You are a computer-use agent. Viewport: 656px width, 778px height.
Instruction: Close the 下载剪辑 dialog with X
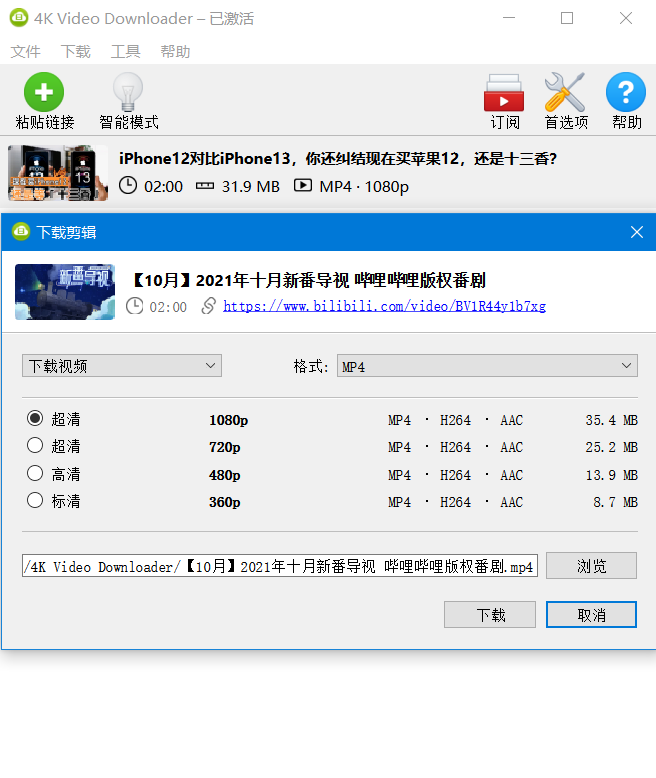click(x=636, y=232)
